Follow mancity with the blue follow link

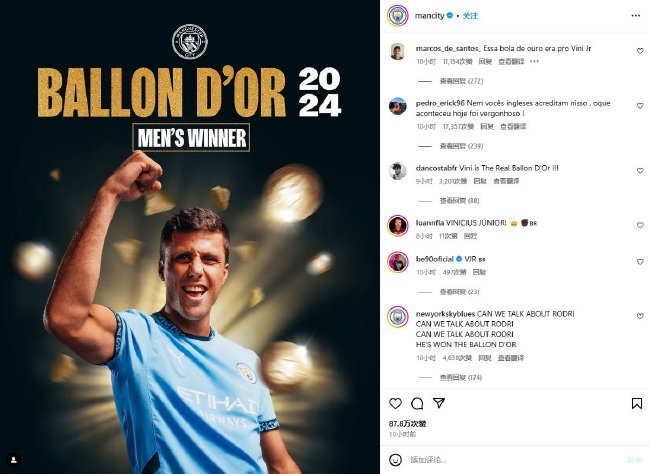[x=470, y=16]
